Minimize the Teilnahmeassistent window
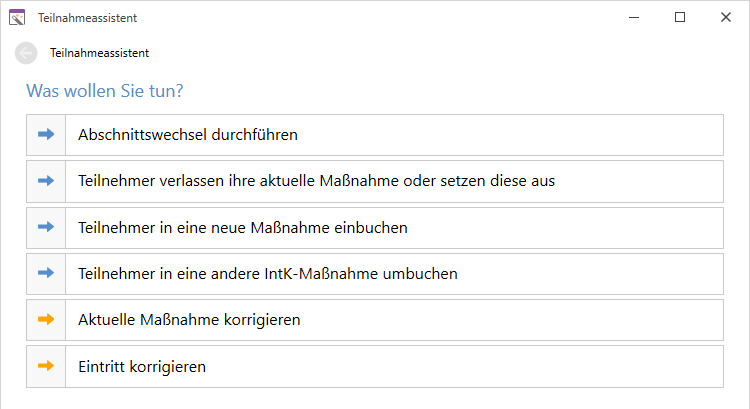750x409 pixels. (634, 17)
